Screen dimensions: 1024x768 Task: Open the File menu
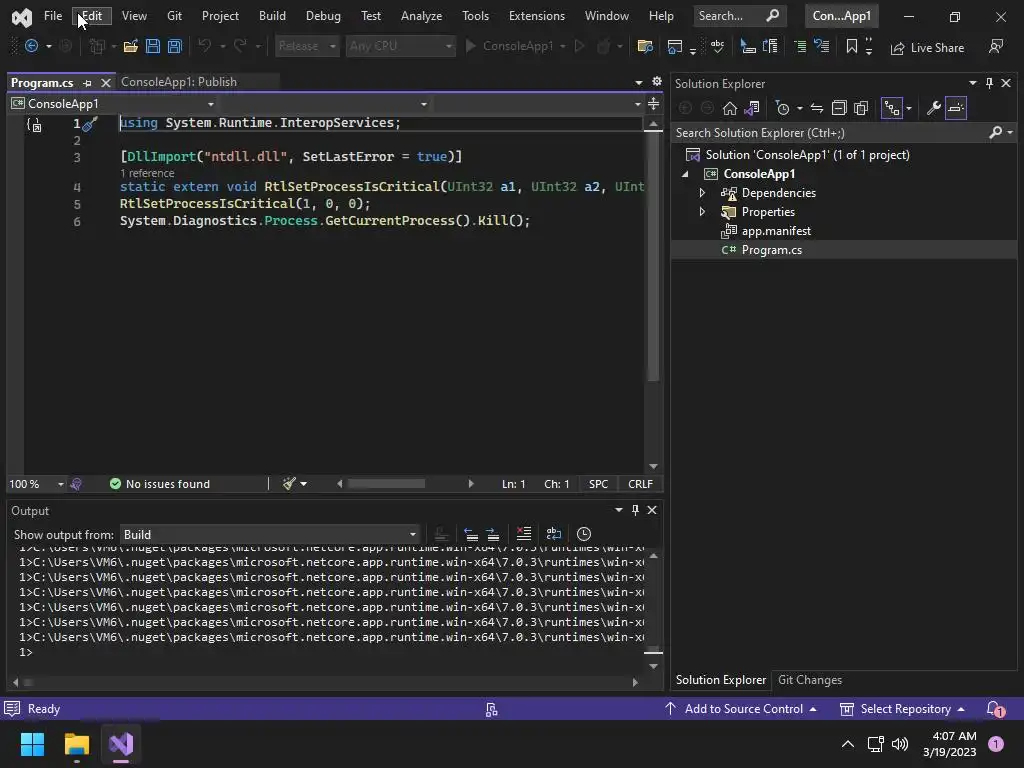pyautogui.click(x=53, y=16)
